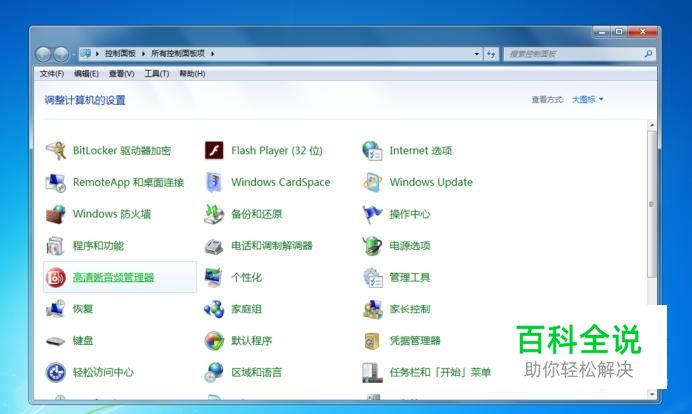Click the 默认程序 text link

pos(252,341)
